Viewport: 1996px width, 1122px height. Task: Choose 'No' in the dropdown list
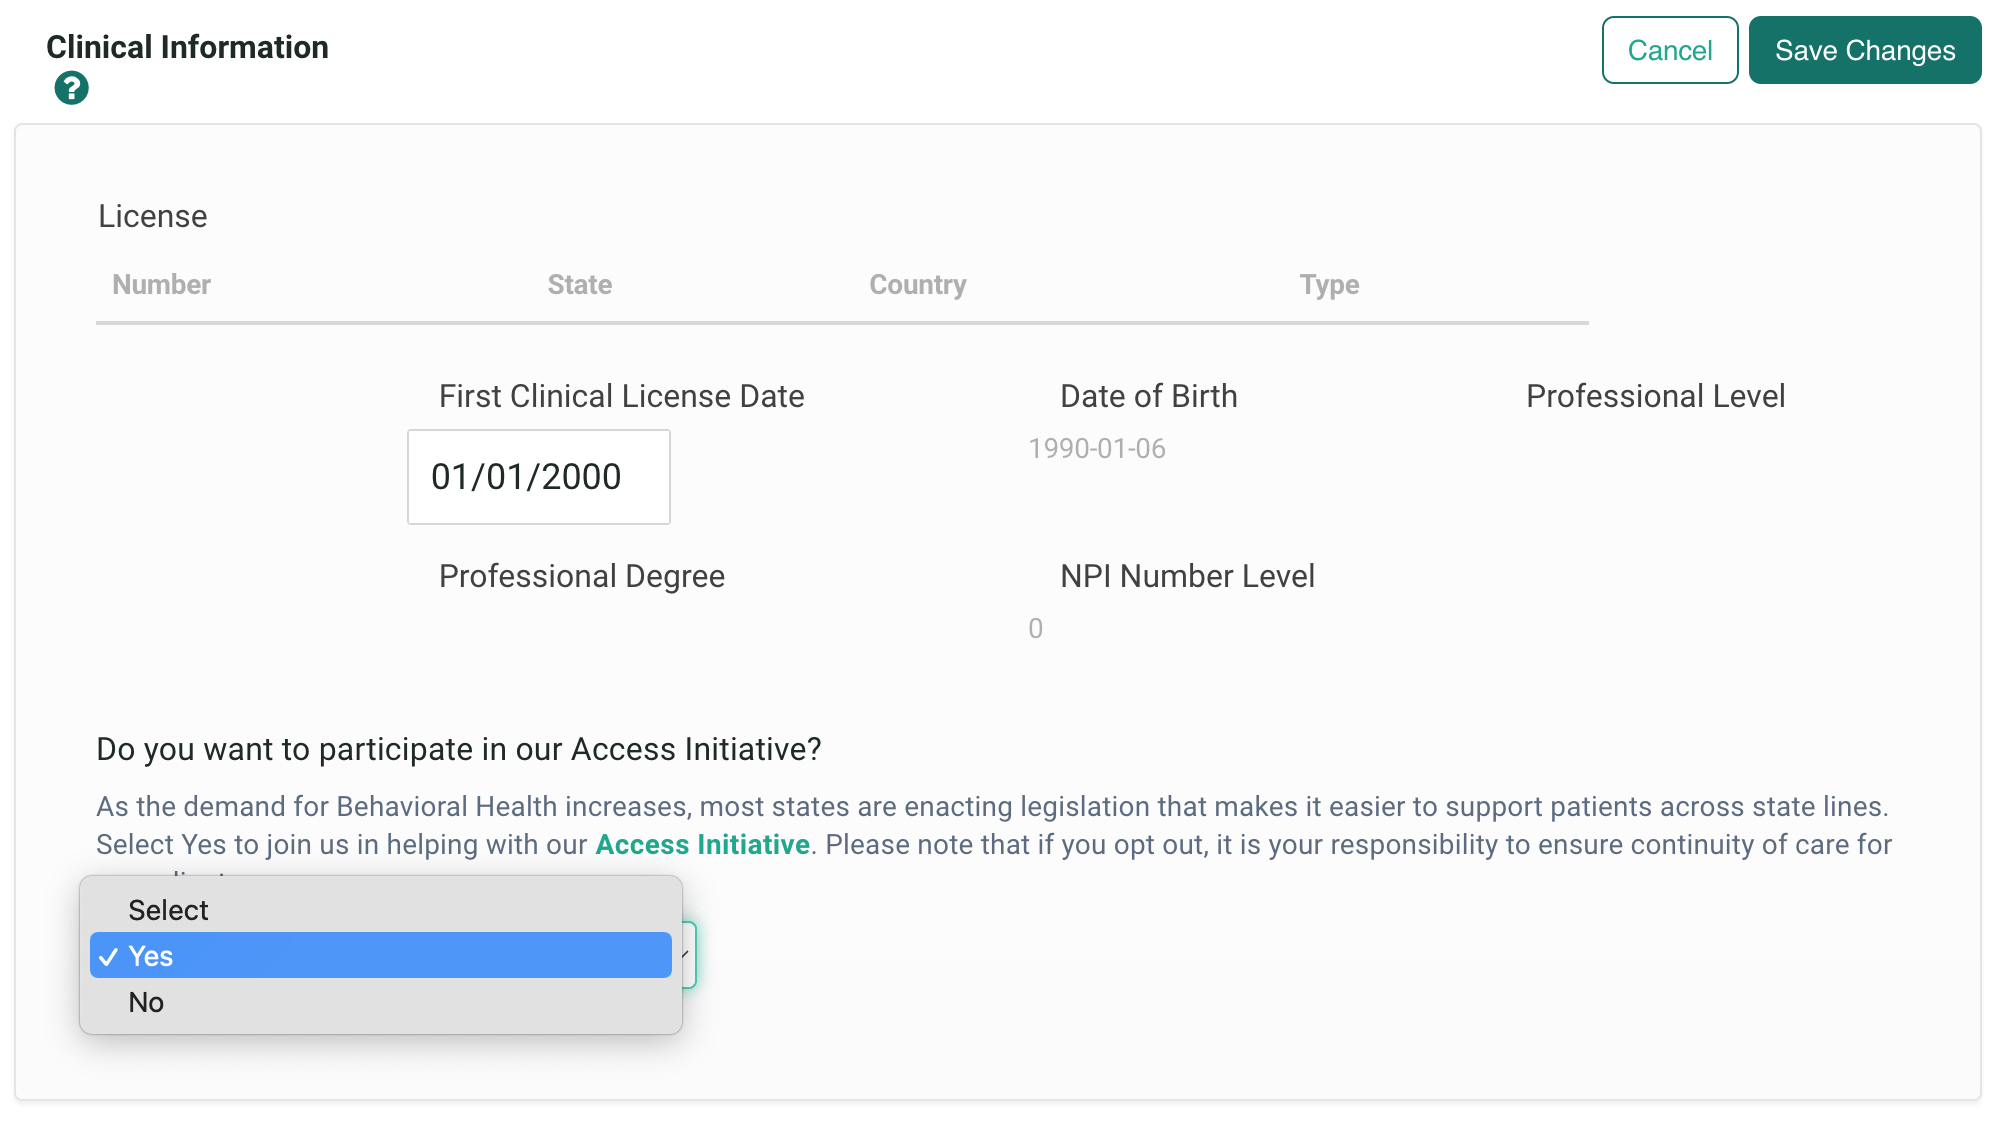(381, 1002)
